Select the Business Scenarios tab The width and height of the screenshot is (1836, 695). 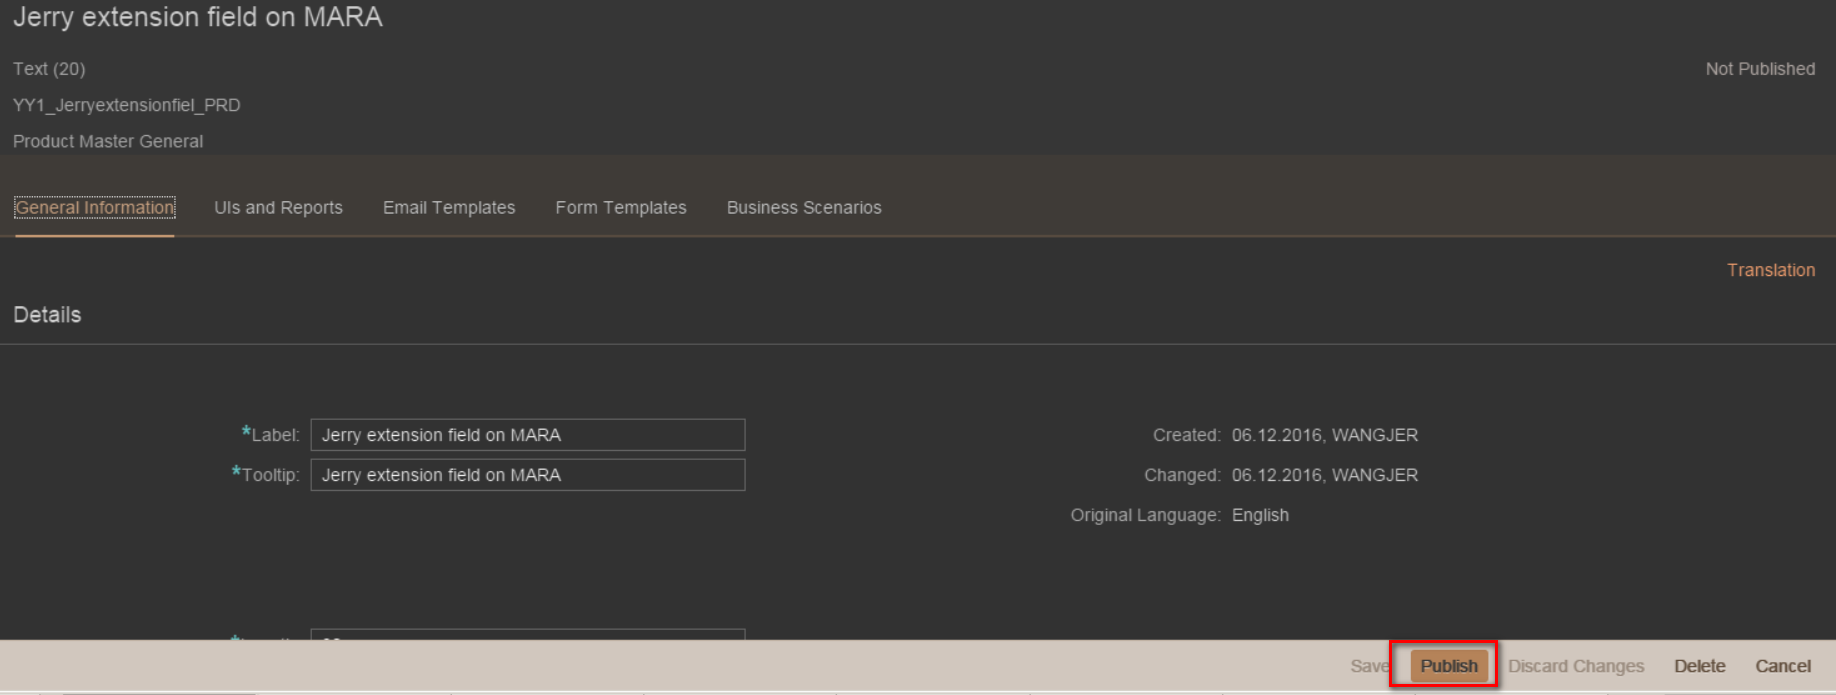(x=804, y=208)
